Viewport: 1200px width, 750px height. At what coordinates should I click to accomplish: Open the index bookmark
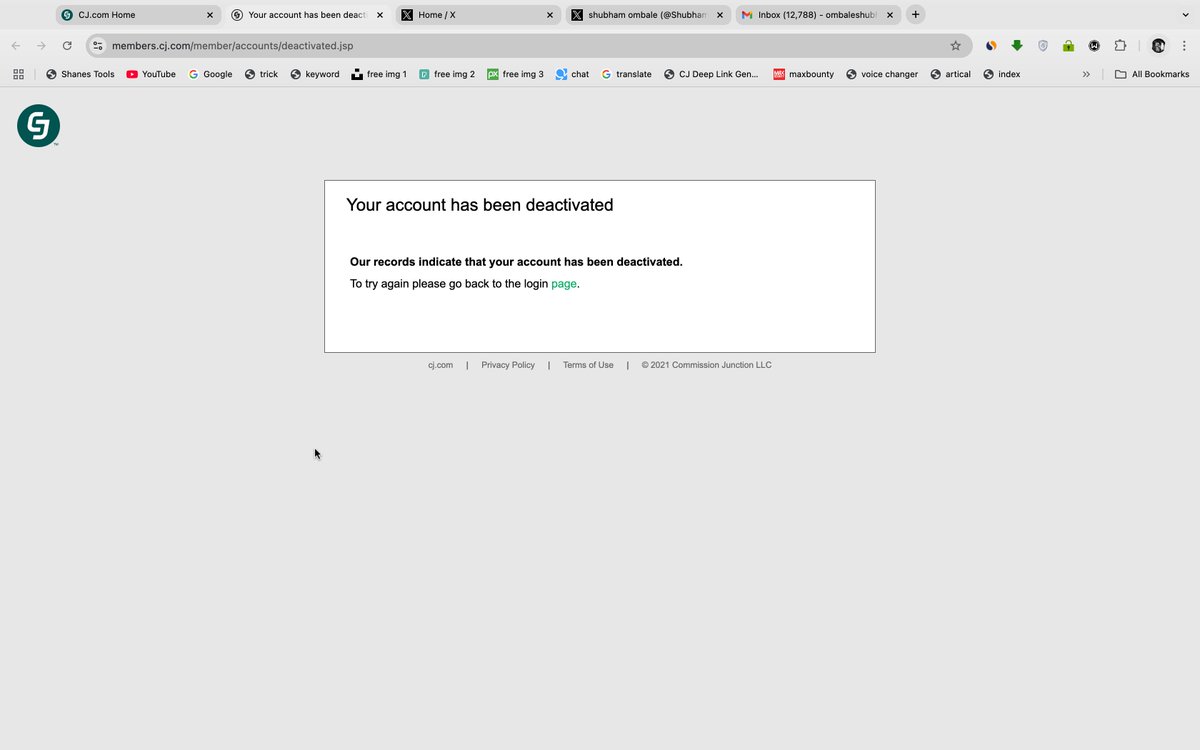tap(1002, 74)
